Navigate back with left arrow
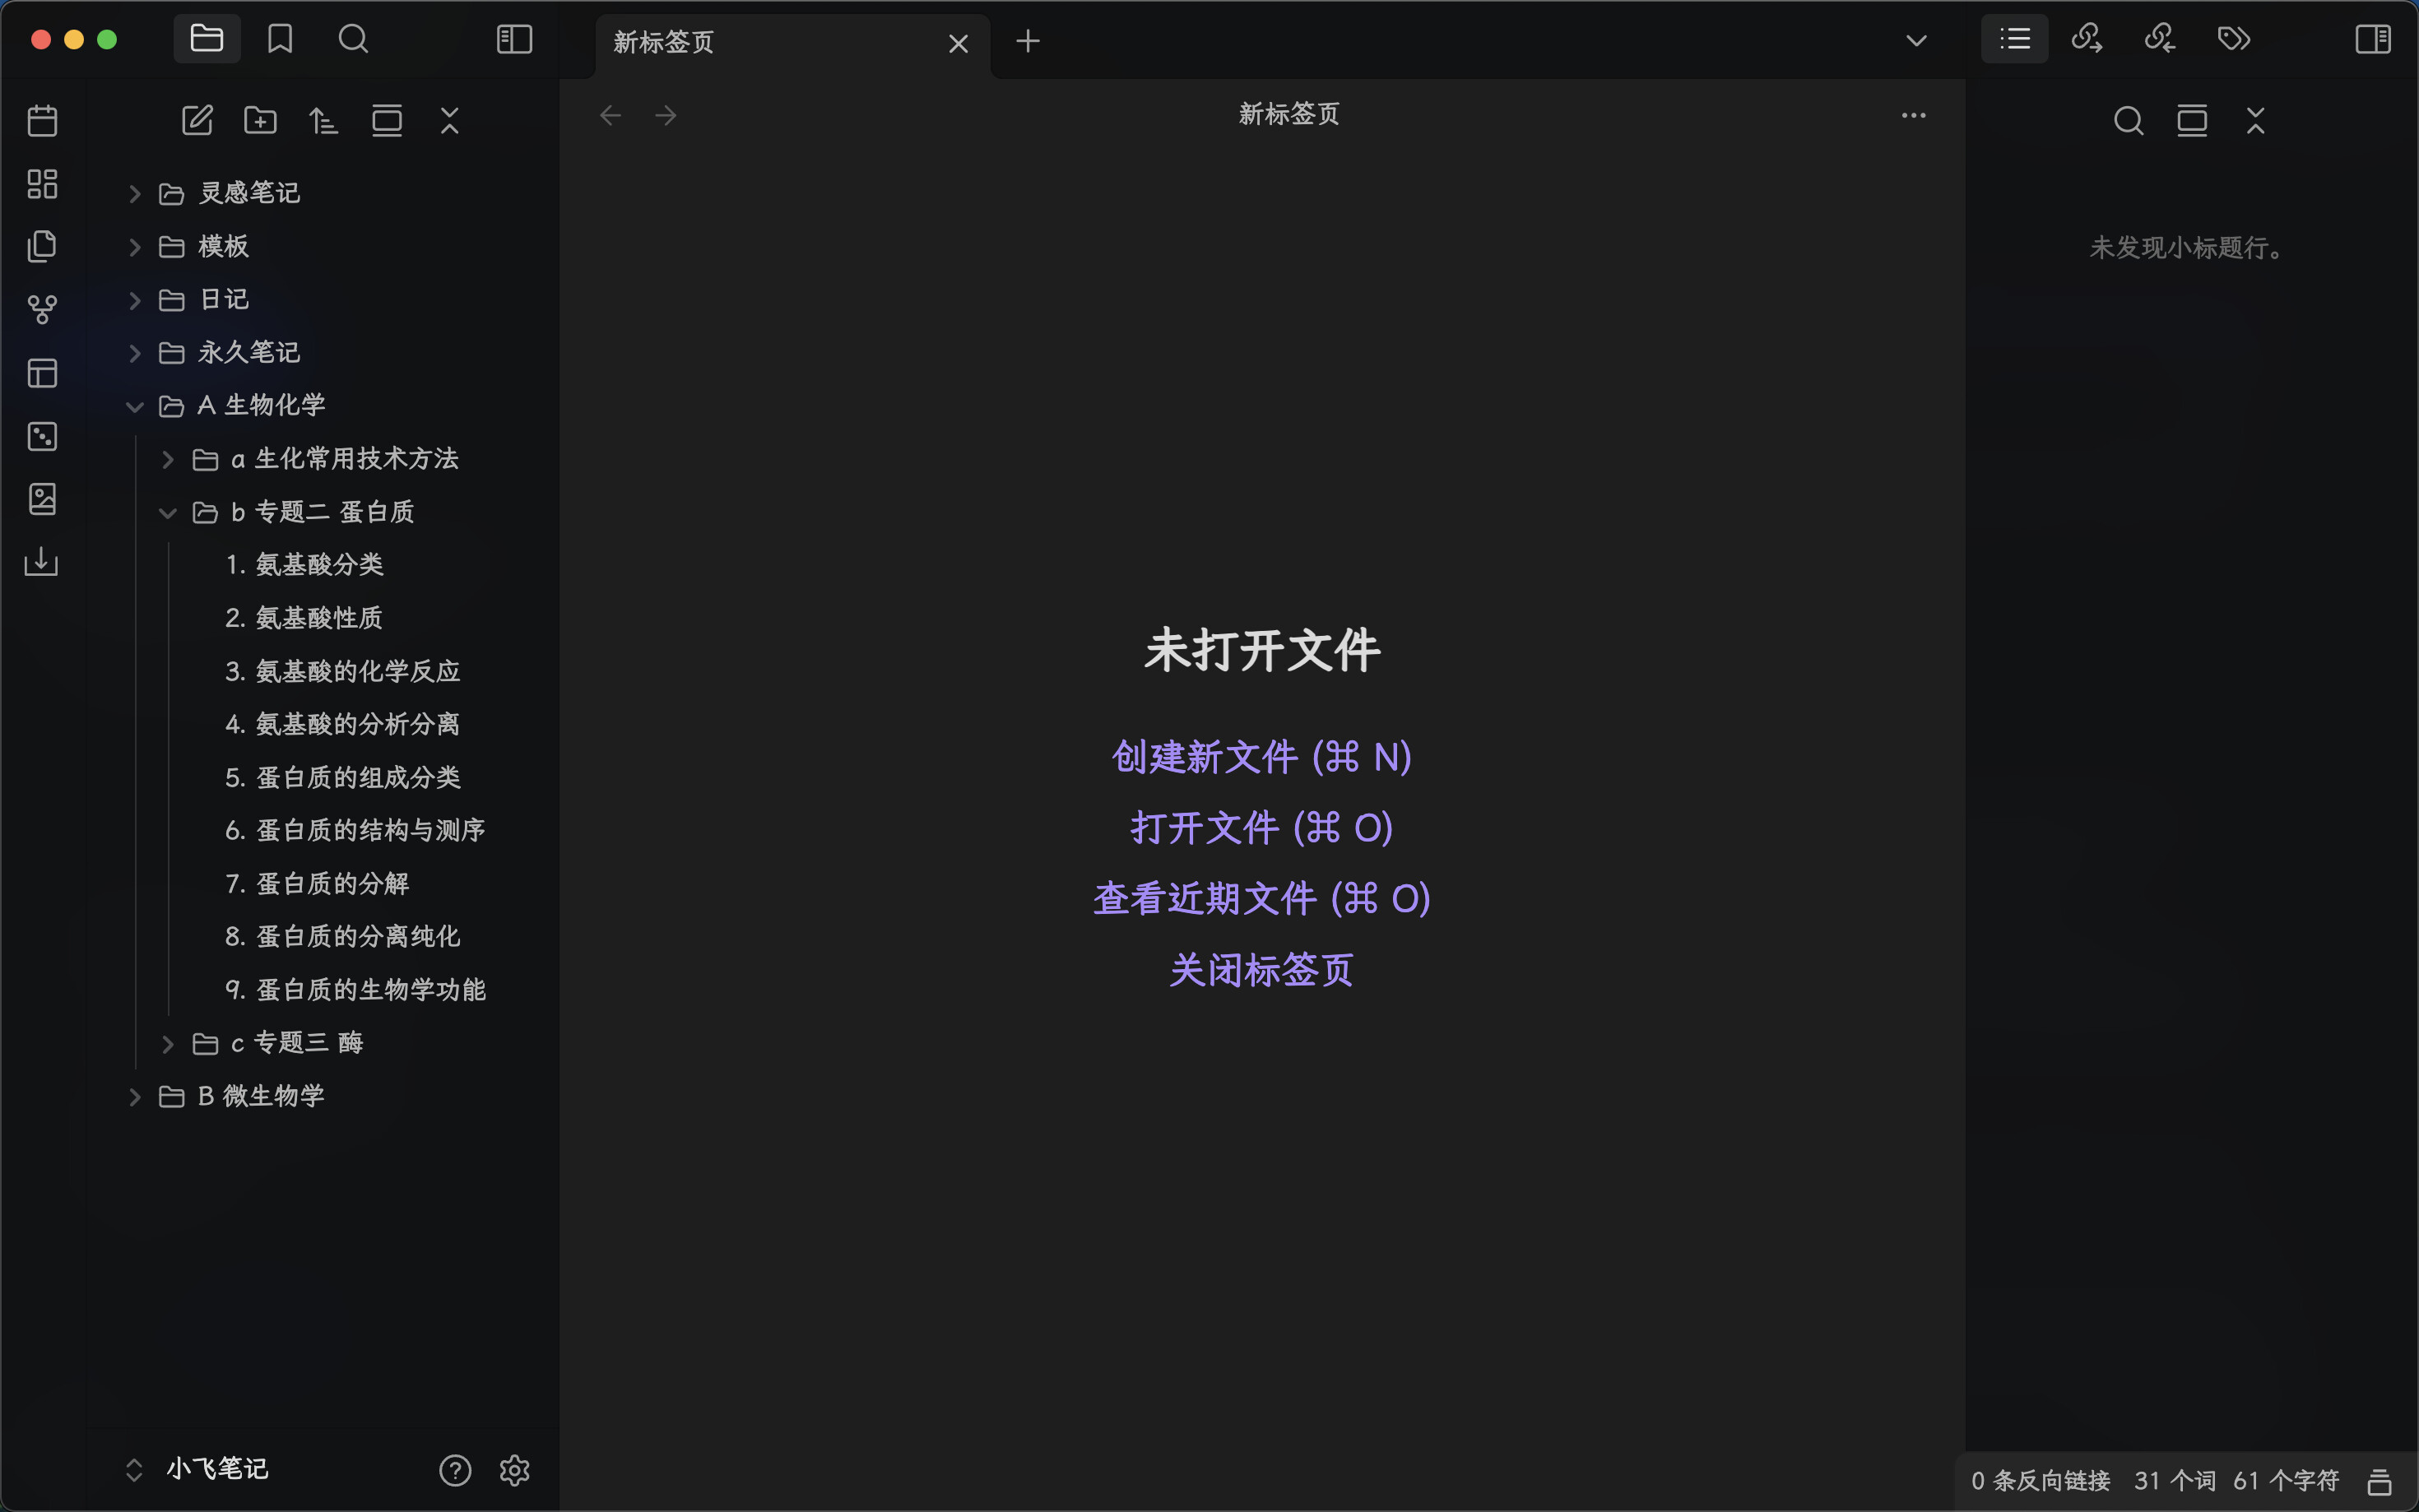The image size is (2419, 1512). (610, 115)
